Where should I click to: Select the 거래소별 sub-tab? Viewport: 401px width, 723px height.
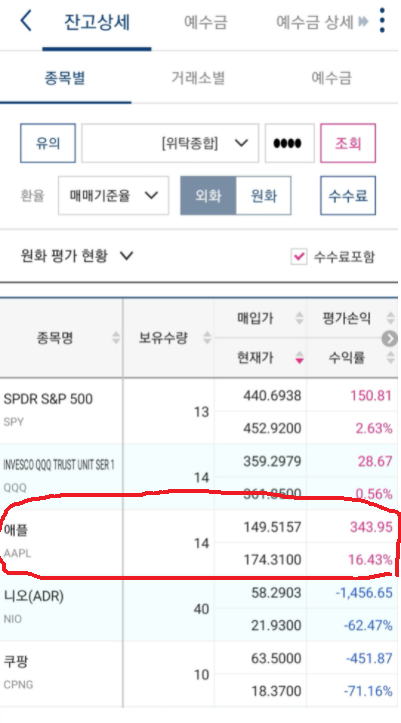pyautogui.click(x=198, y=78)
